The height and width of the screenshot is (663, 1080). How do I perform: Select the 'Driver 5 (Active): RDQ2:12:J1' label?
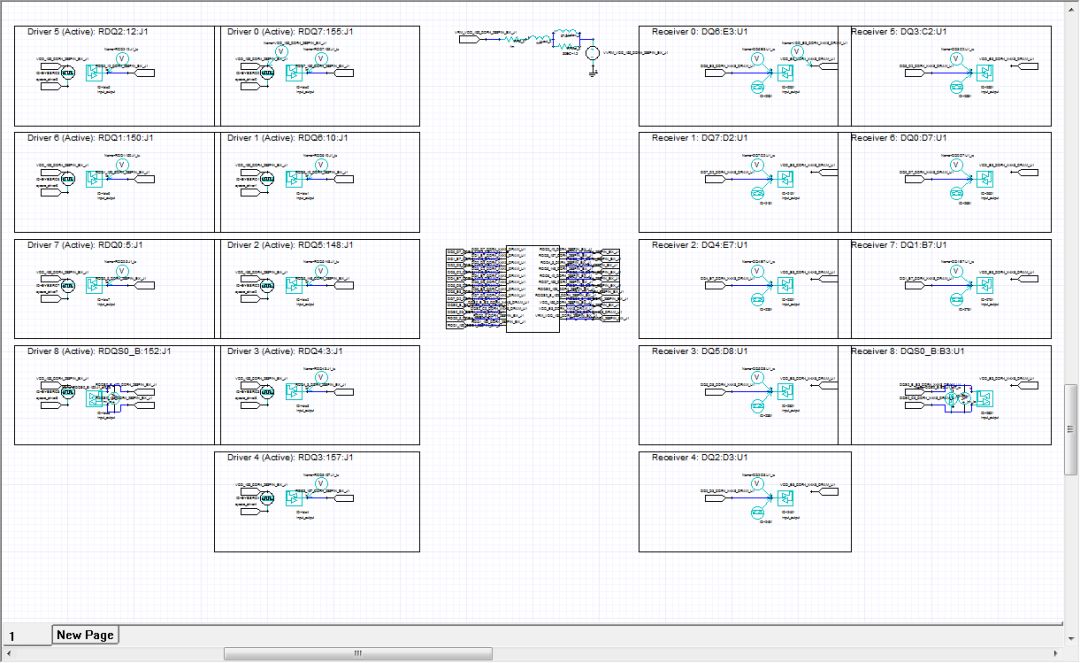pos(87,32)
